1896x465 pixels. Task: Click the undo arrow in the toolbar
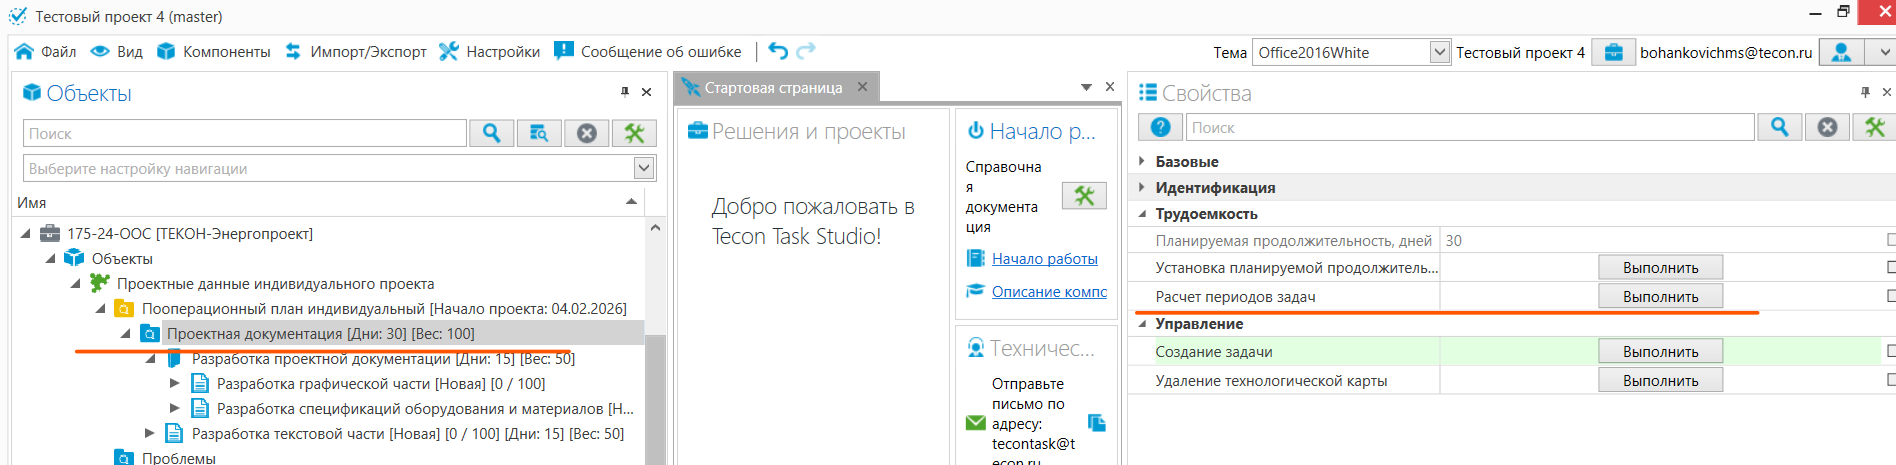pyautogui.click(x=778, y=51)
